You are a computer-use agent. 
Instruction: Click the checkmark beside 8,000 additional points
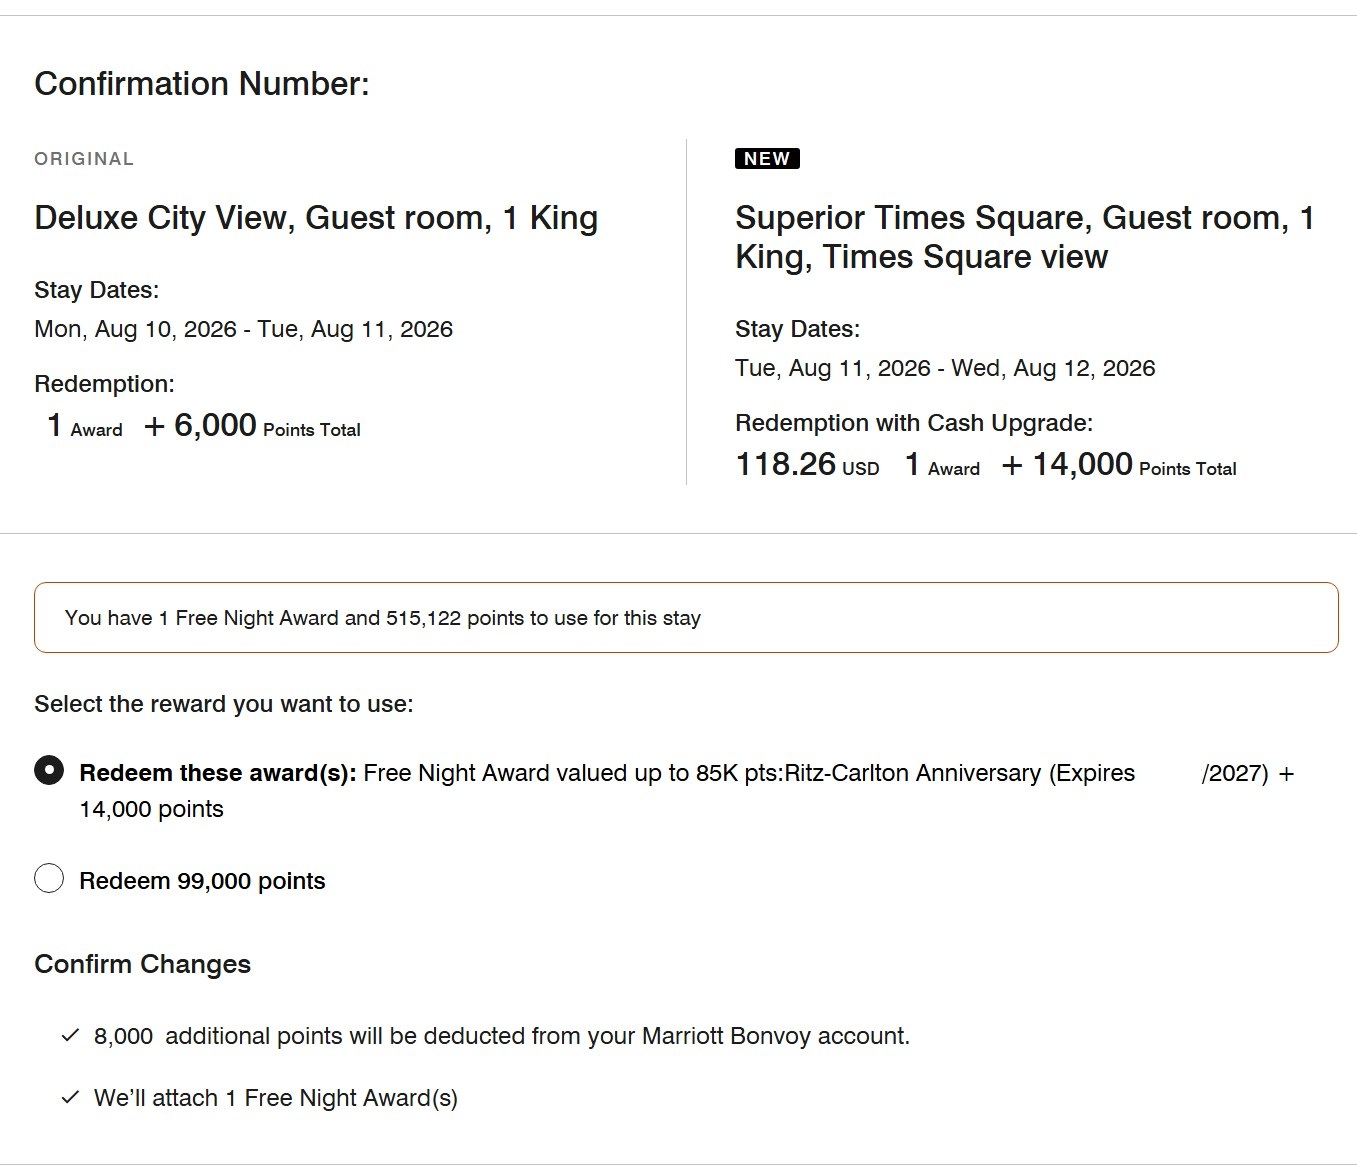(70, 1036)
